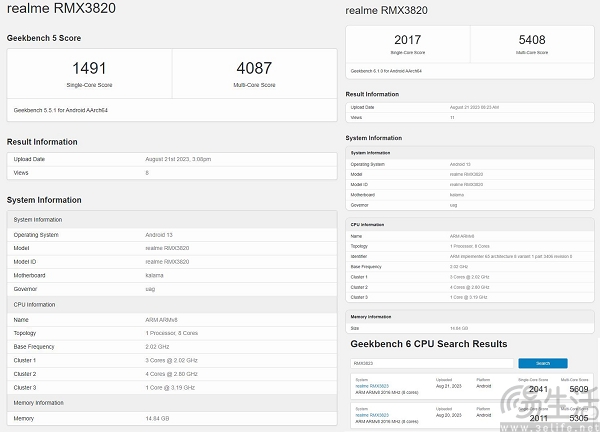
Task: Click 'Geekbench 5.5.1 for Android AArch64' text
Action: tap(60, 110)
